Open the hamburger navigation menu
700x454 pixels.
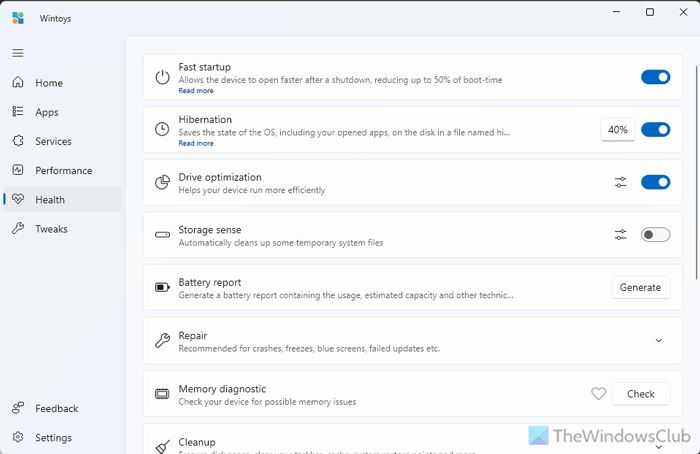18,52
